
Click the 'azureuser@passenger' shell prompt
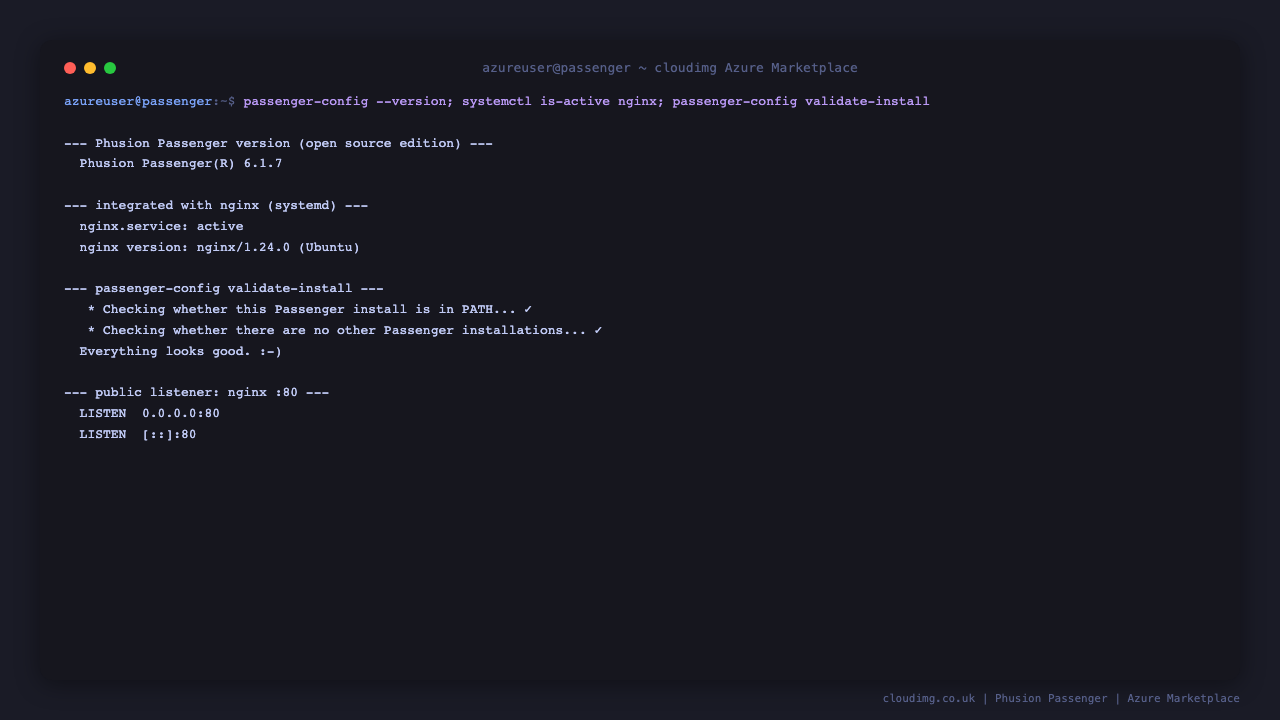138,101
